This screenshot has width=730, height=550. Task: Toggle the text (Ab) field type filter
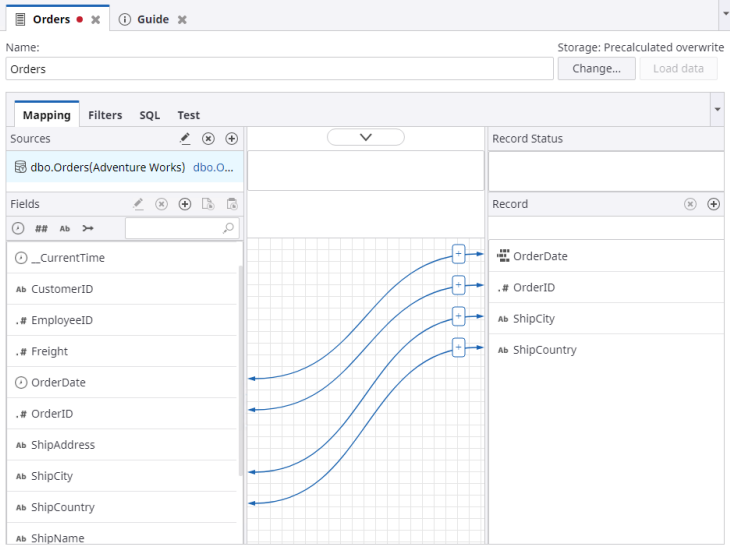point(65,229)
